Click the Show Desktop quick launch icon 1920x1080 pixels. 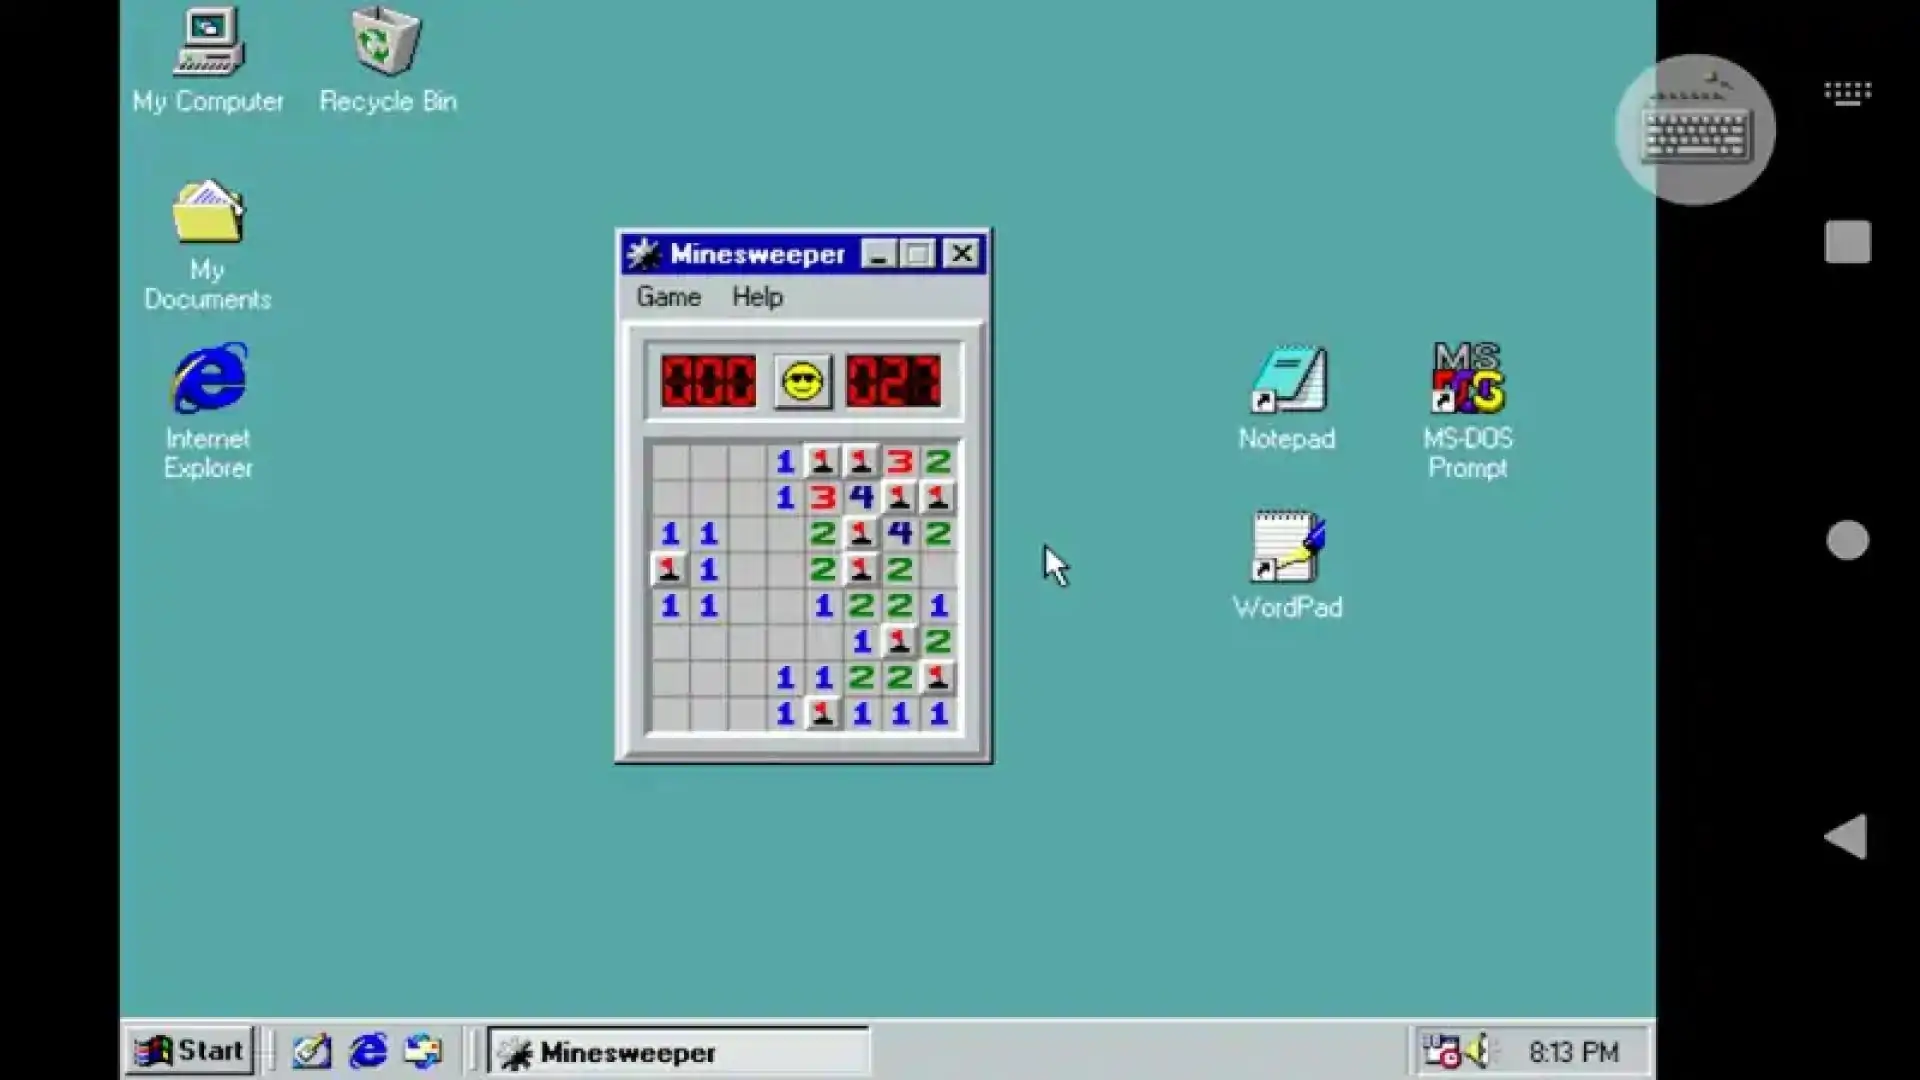click(311, 1051)
